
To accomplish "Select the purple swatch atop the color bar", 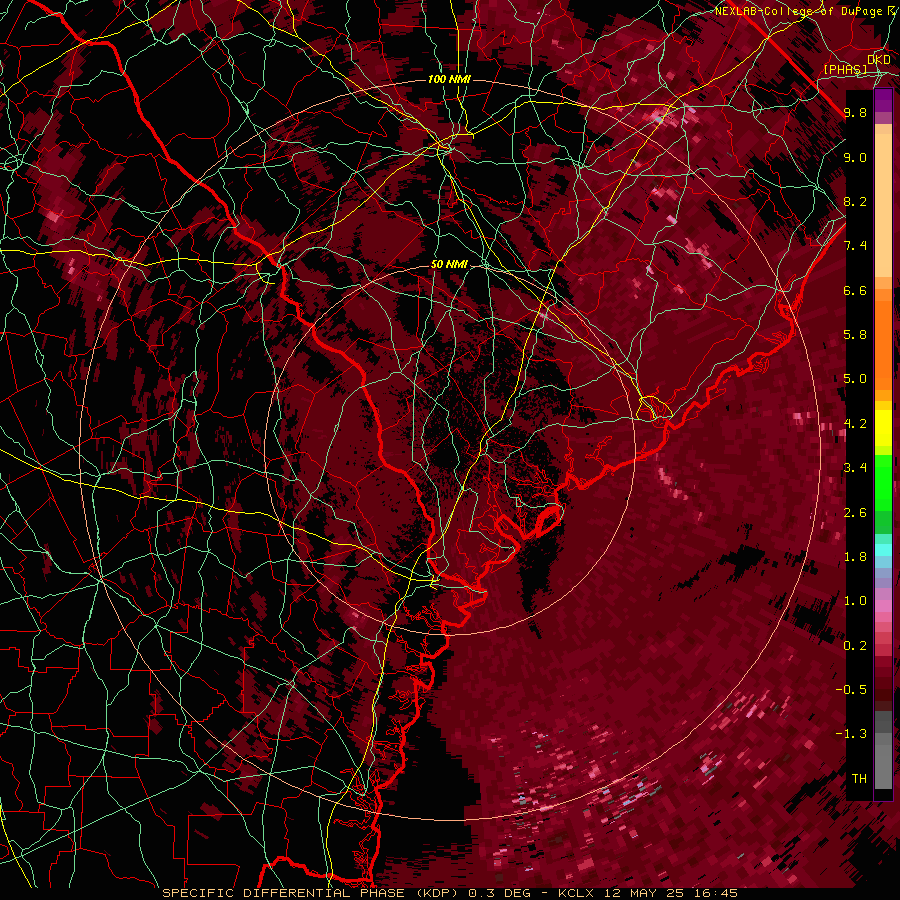I will [883, 100].
